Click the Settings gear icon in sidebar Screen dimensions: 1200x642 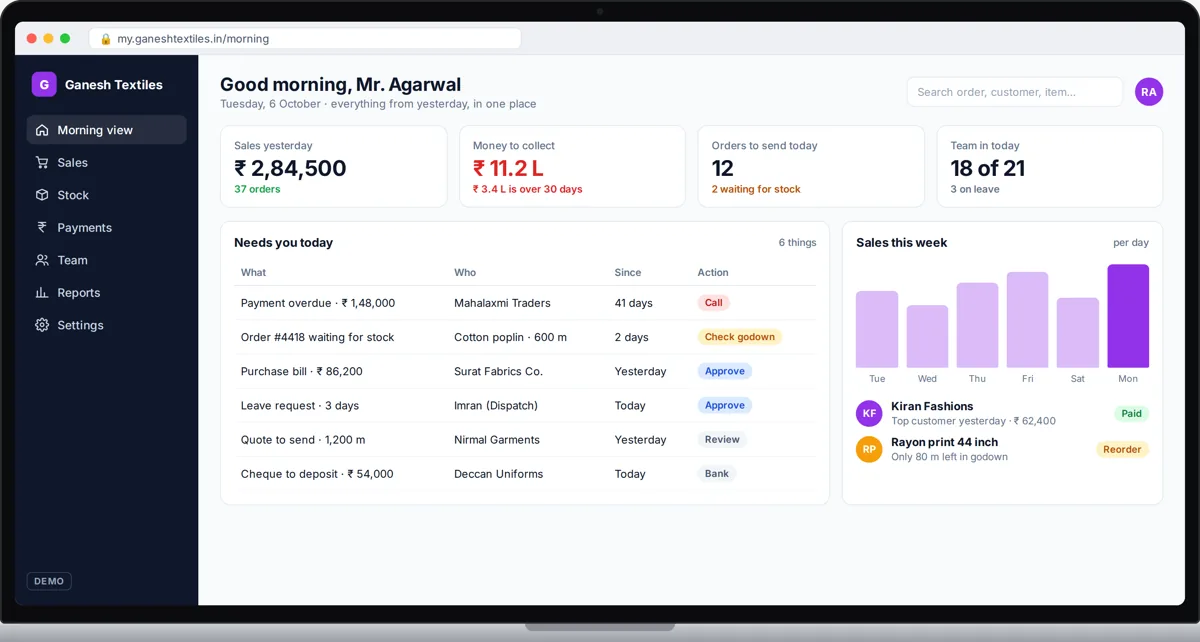click(42, 325)
